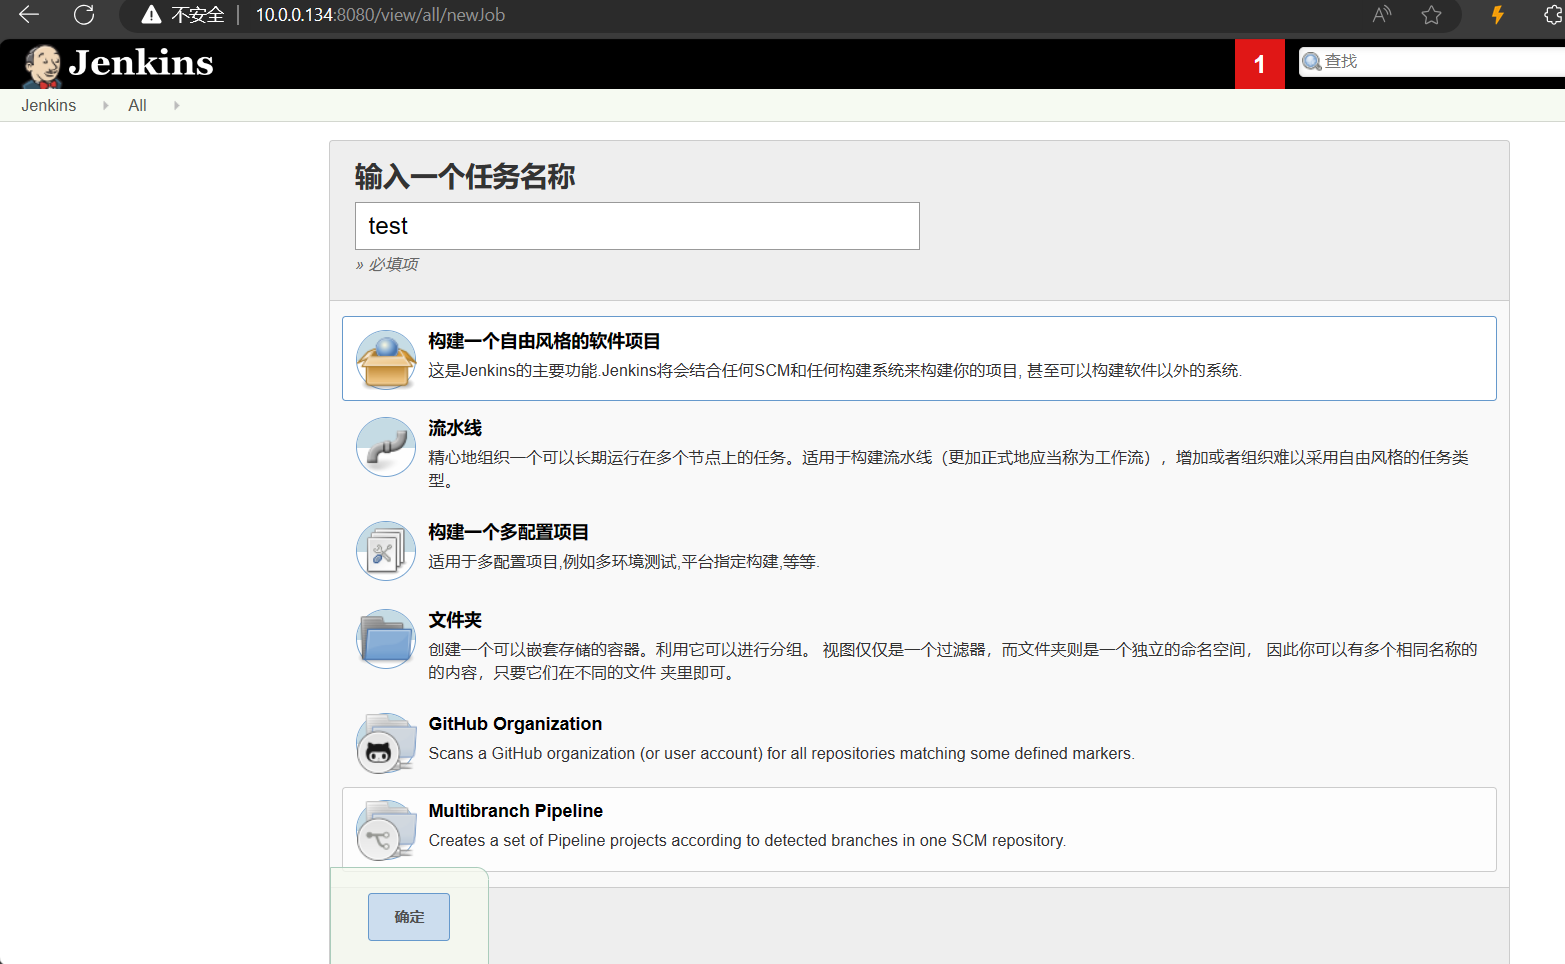Select the GitHub Organization icon
The image size is (1565, 964).
click(386, 743)
